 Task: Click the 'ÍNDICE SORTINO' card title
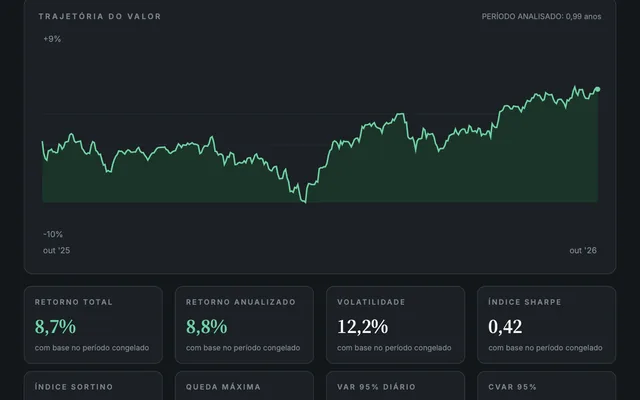[x=74, y=387]
